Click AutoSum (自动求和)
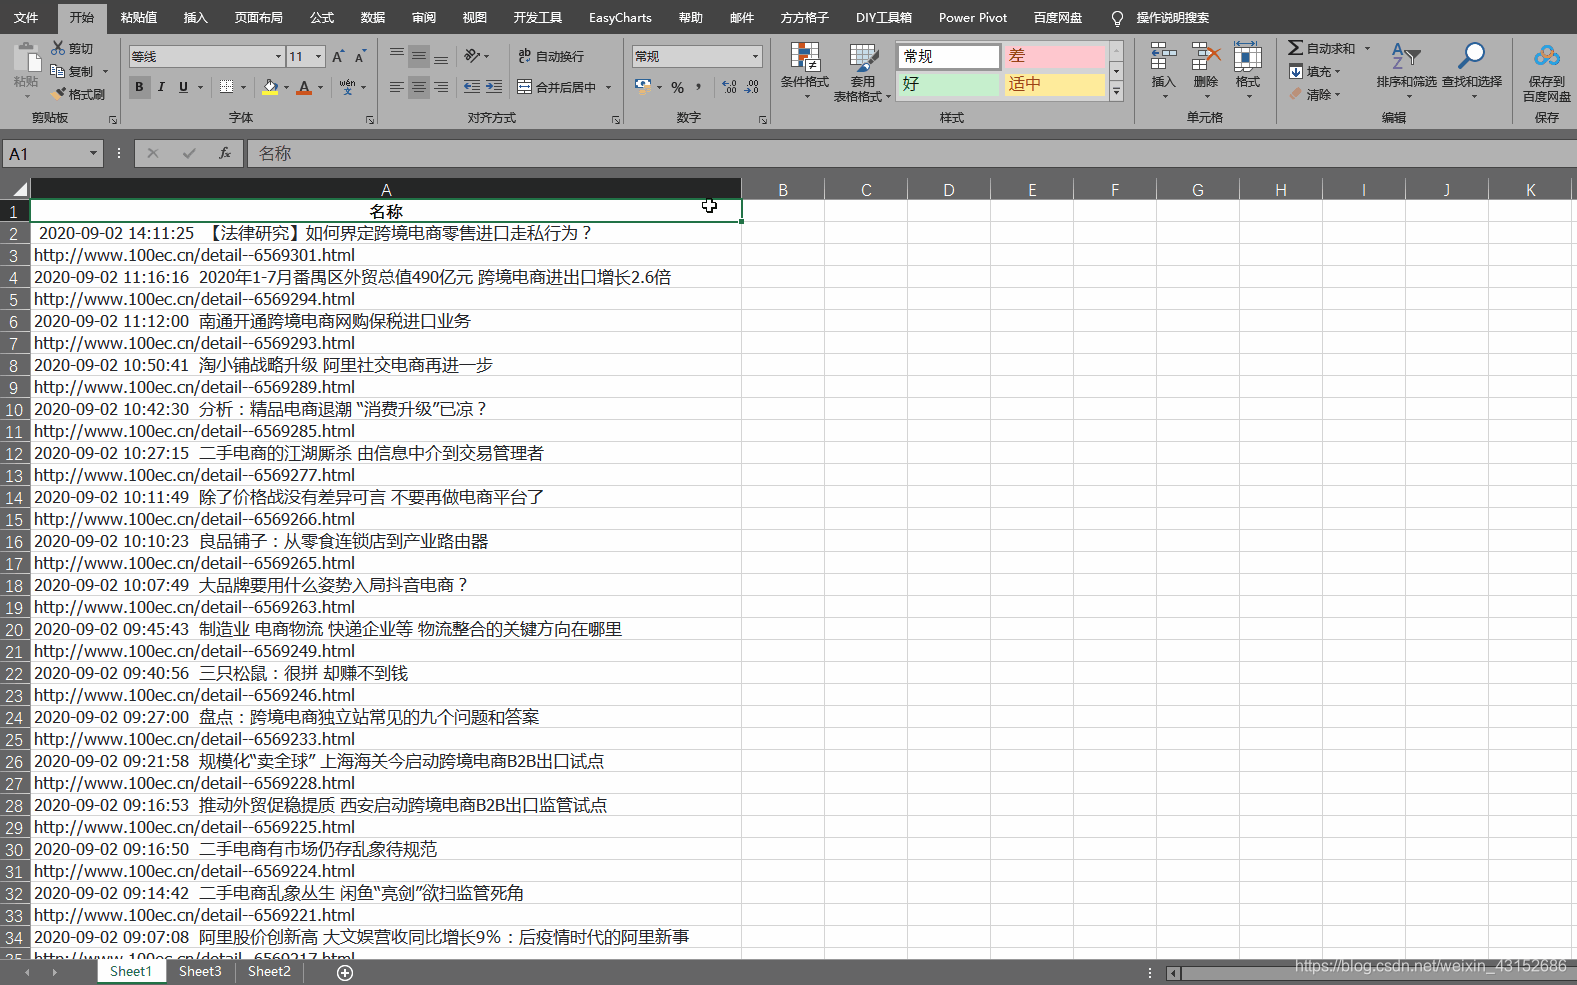The width and height of the screenshot is (1577, 985). point(1321,48)
